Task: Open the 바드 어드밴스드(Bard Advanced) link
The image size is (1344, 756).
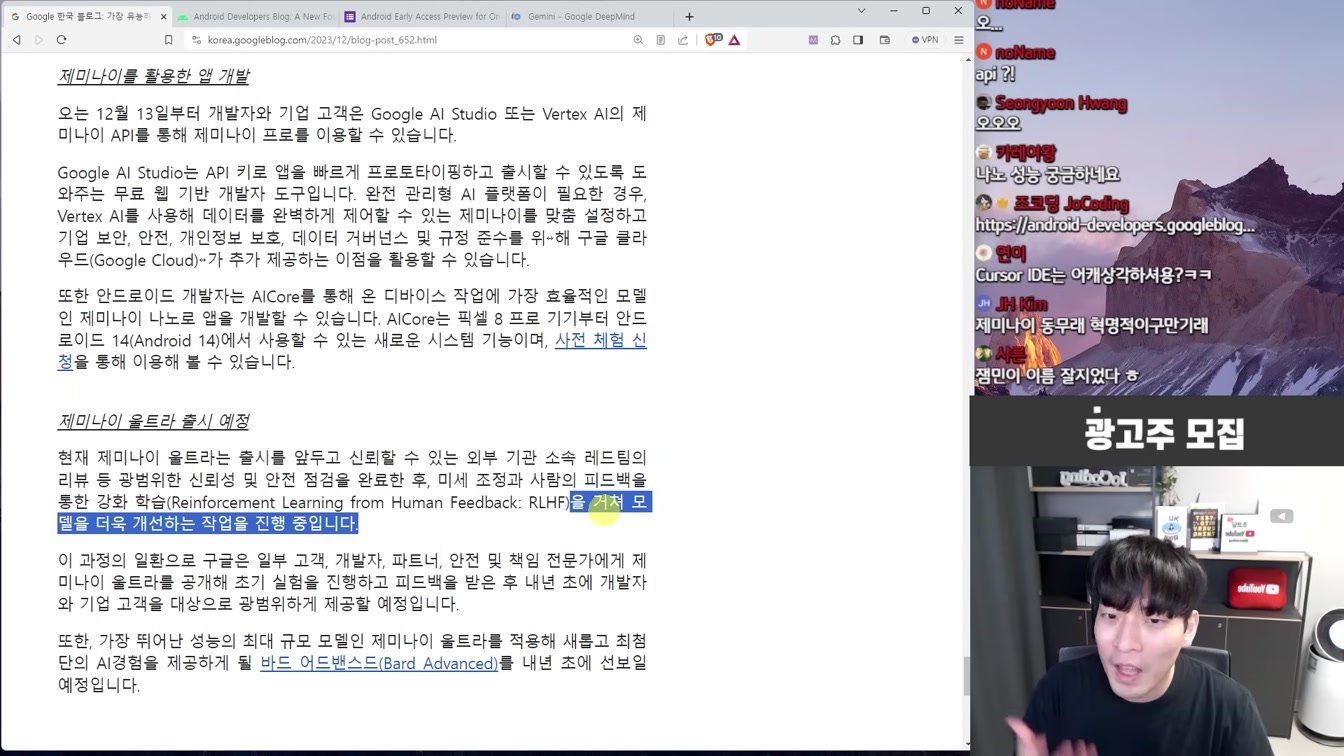Action: [x=379, y=663]
